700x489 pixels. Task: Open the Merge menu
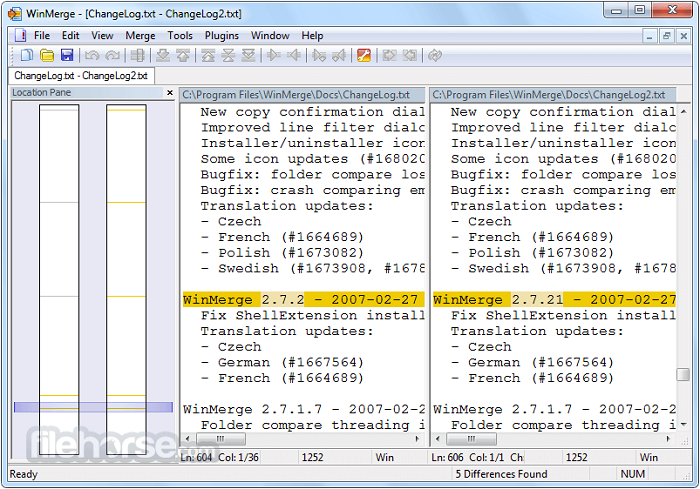(140, 35)
